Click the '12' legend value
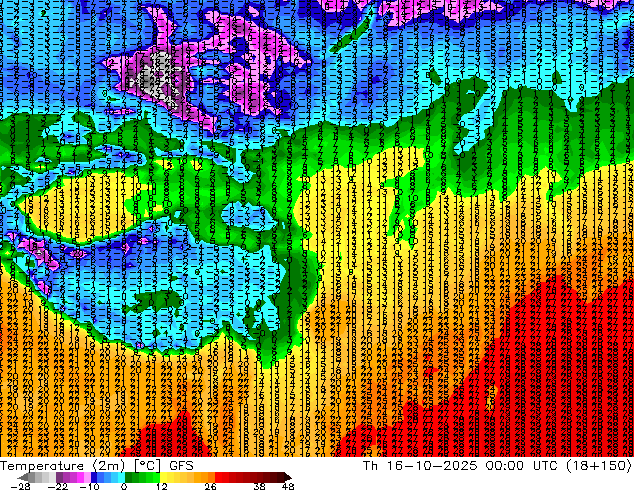This screenshot has width=634, height=490. [162, 486]
